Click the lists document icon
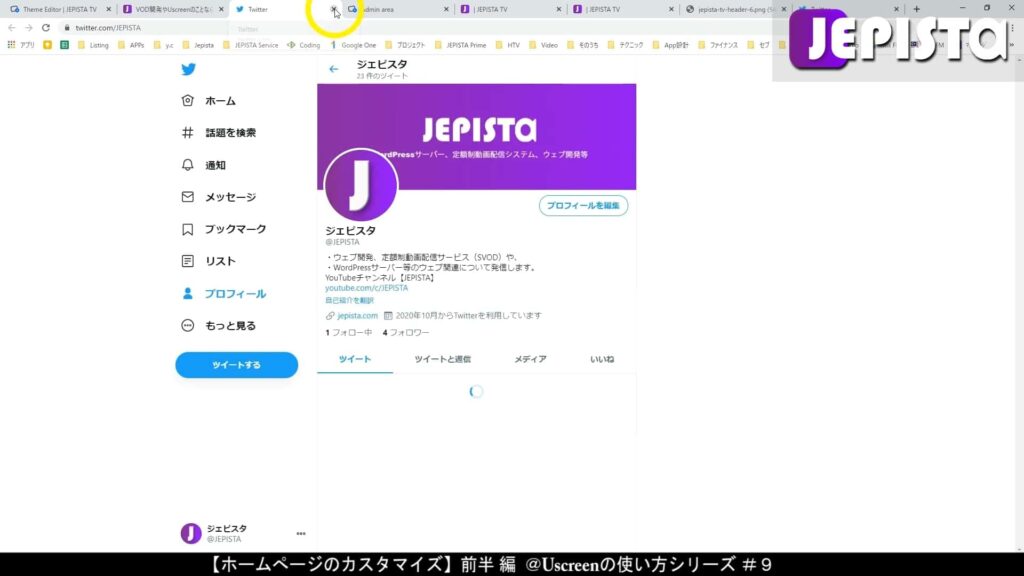This screenshot has height=576, width=1024. tap(187, 261)
